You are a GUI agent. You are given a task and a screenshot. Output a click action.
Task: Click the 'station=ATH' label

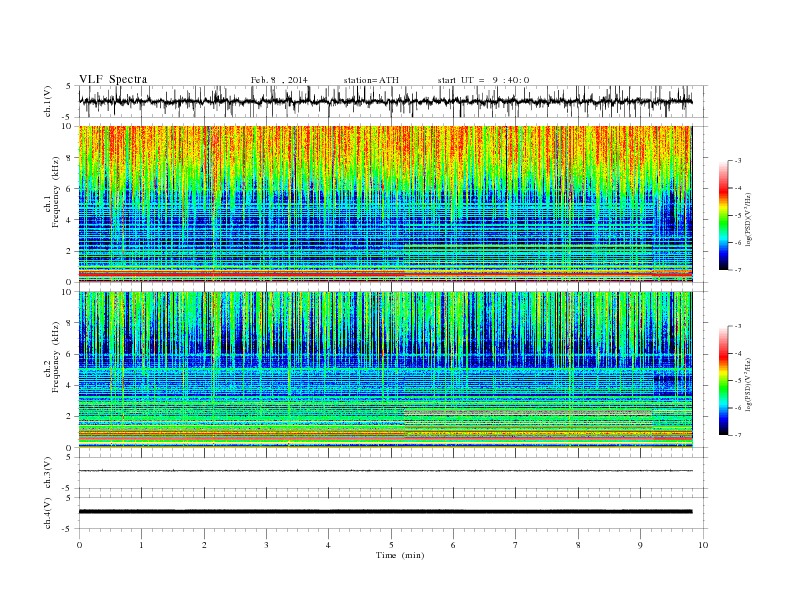click(371, 80)
